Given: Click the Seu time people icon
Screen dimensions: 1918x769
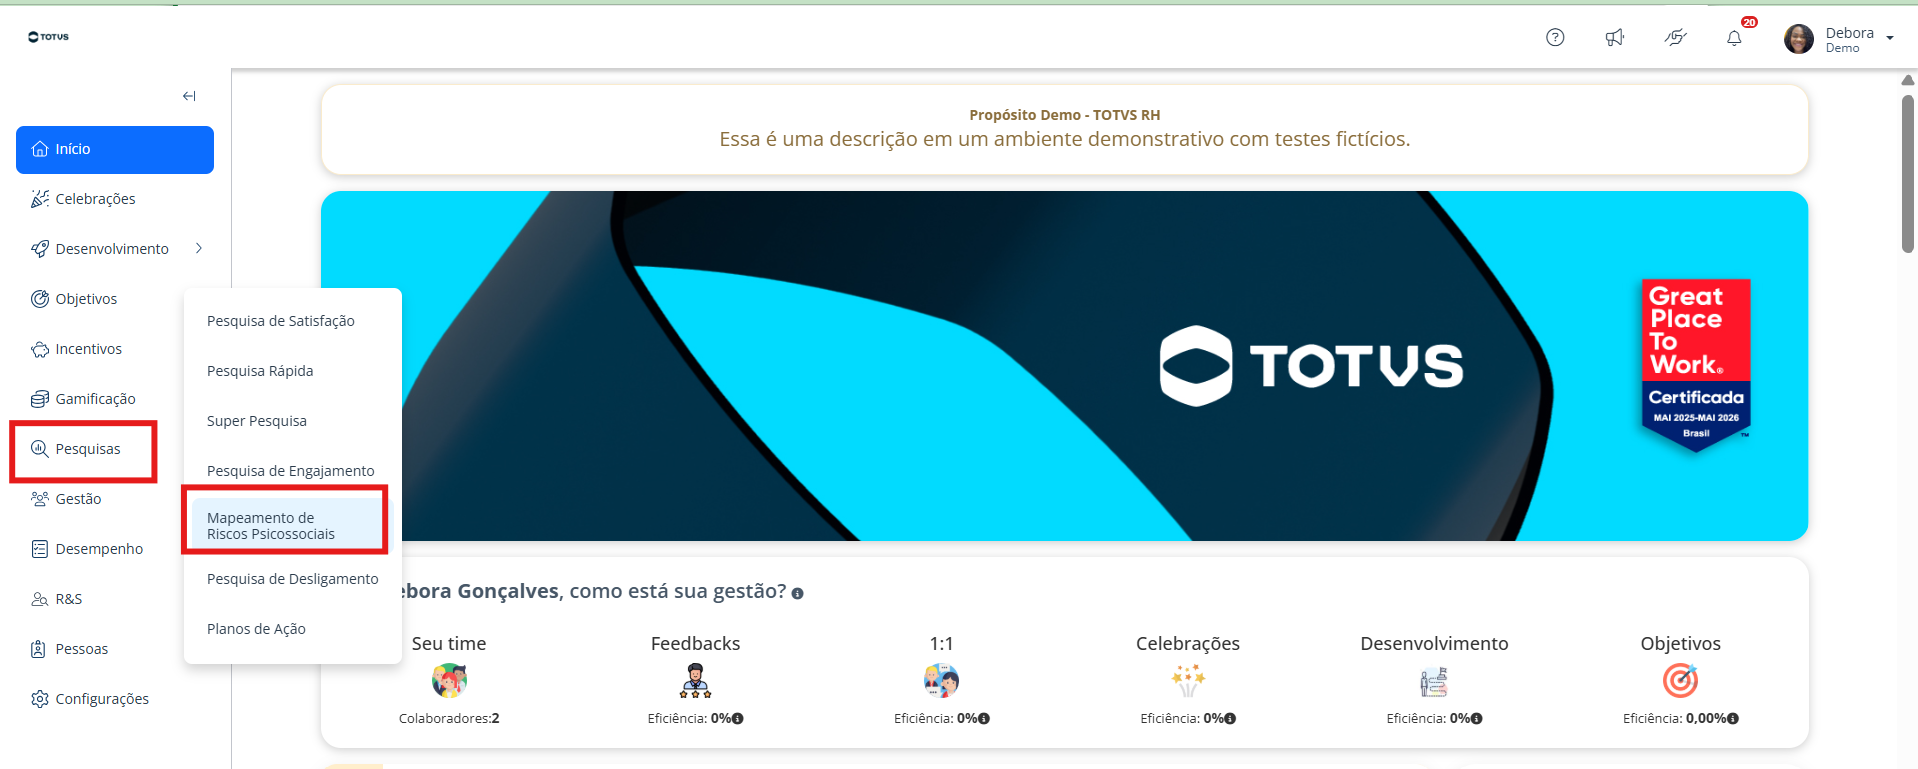Looking at the screenshot, I should (449, 681).
